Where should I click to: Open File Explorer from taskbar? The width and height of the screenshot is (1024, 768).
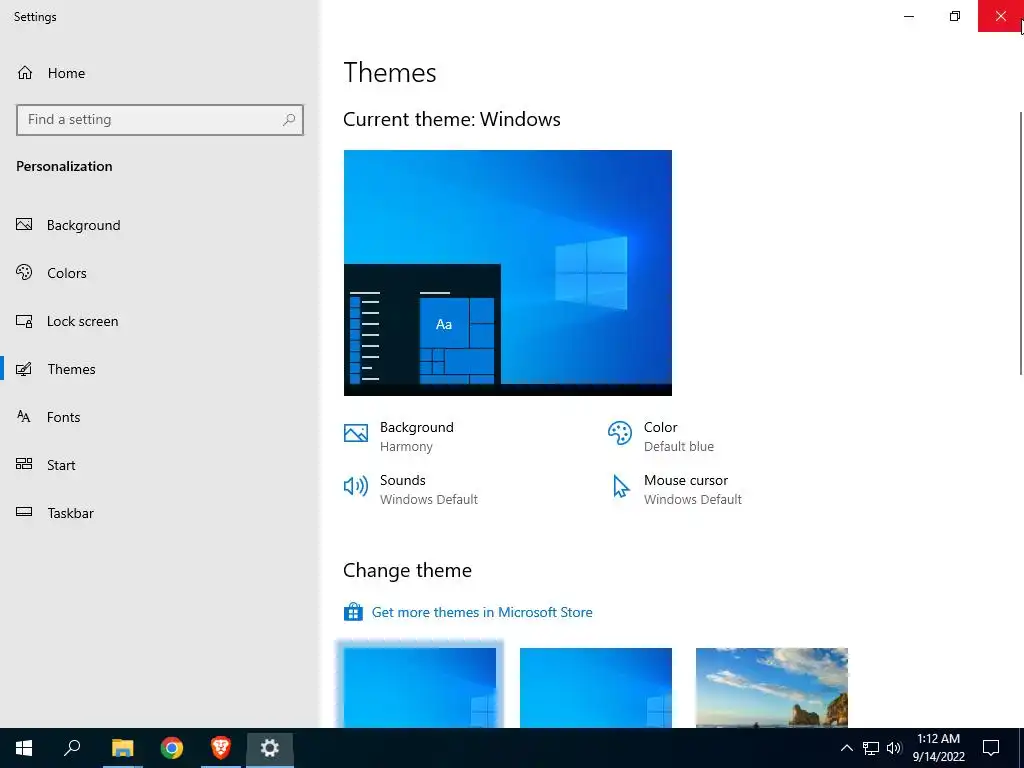coord(122,748)
